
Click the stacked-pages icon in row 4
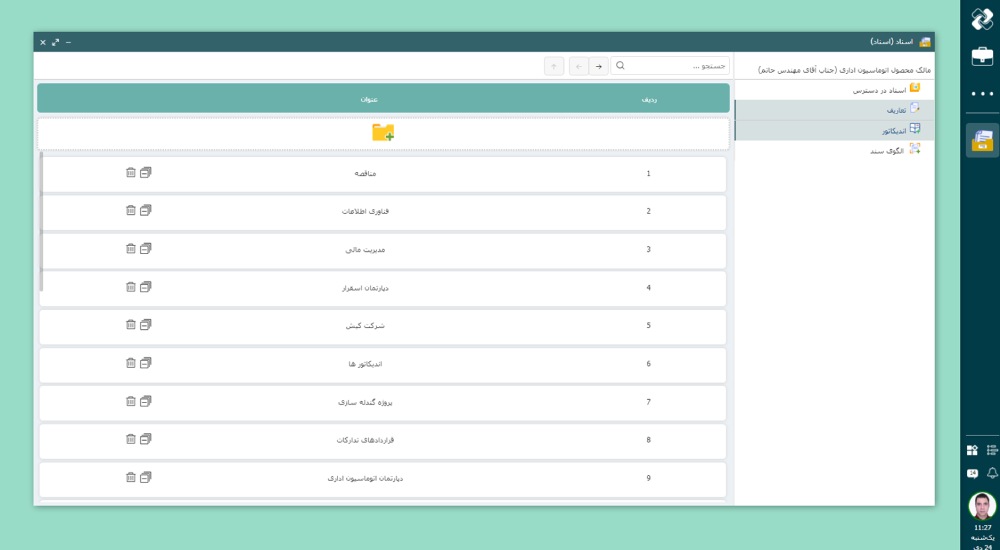[x=145, y=286]
